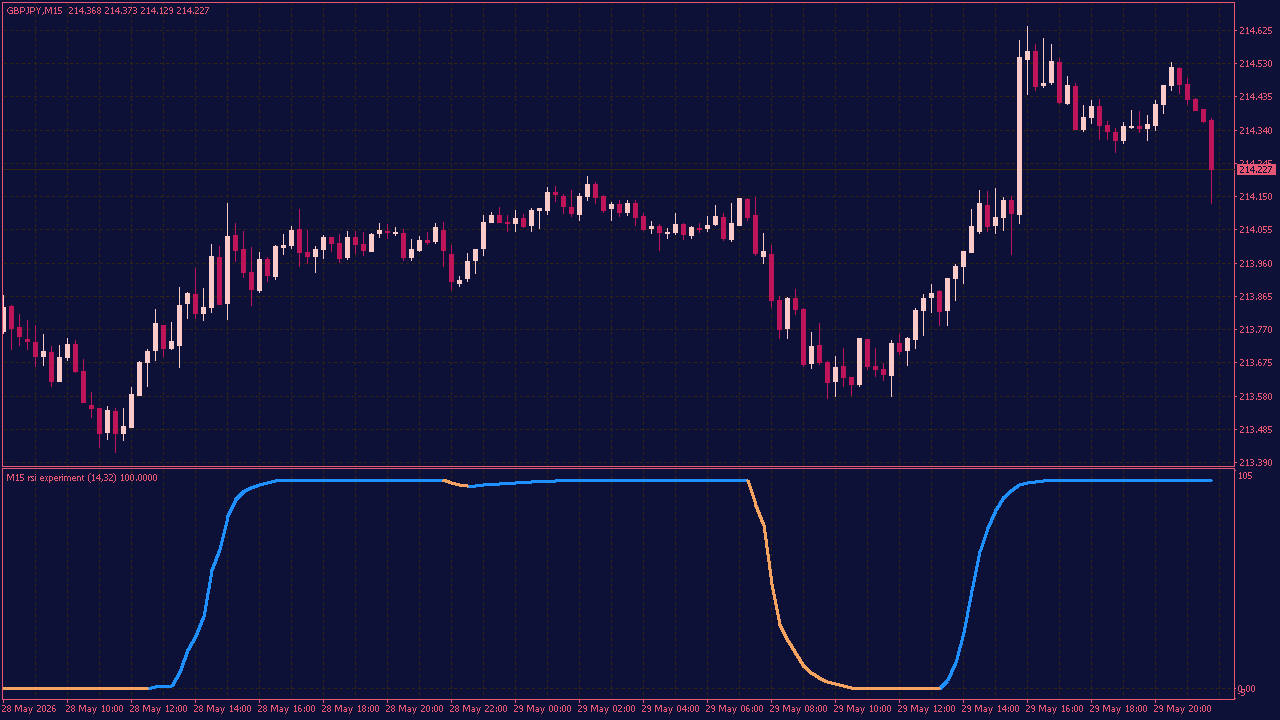Click time axis label '29 May 18:00'

[1119, 709]
